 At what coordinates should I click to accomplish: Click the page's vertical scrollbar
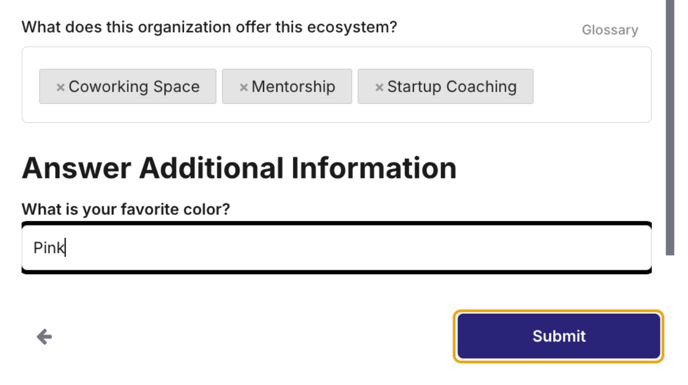click(670, 127)
